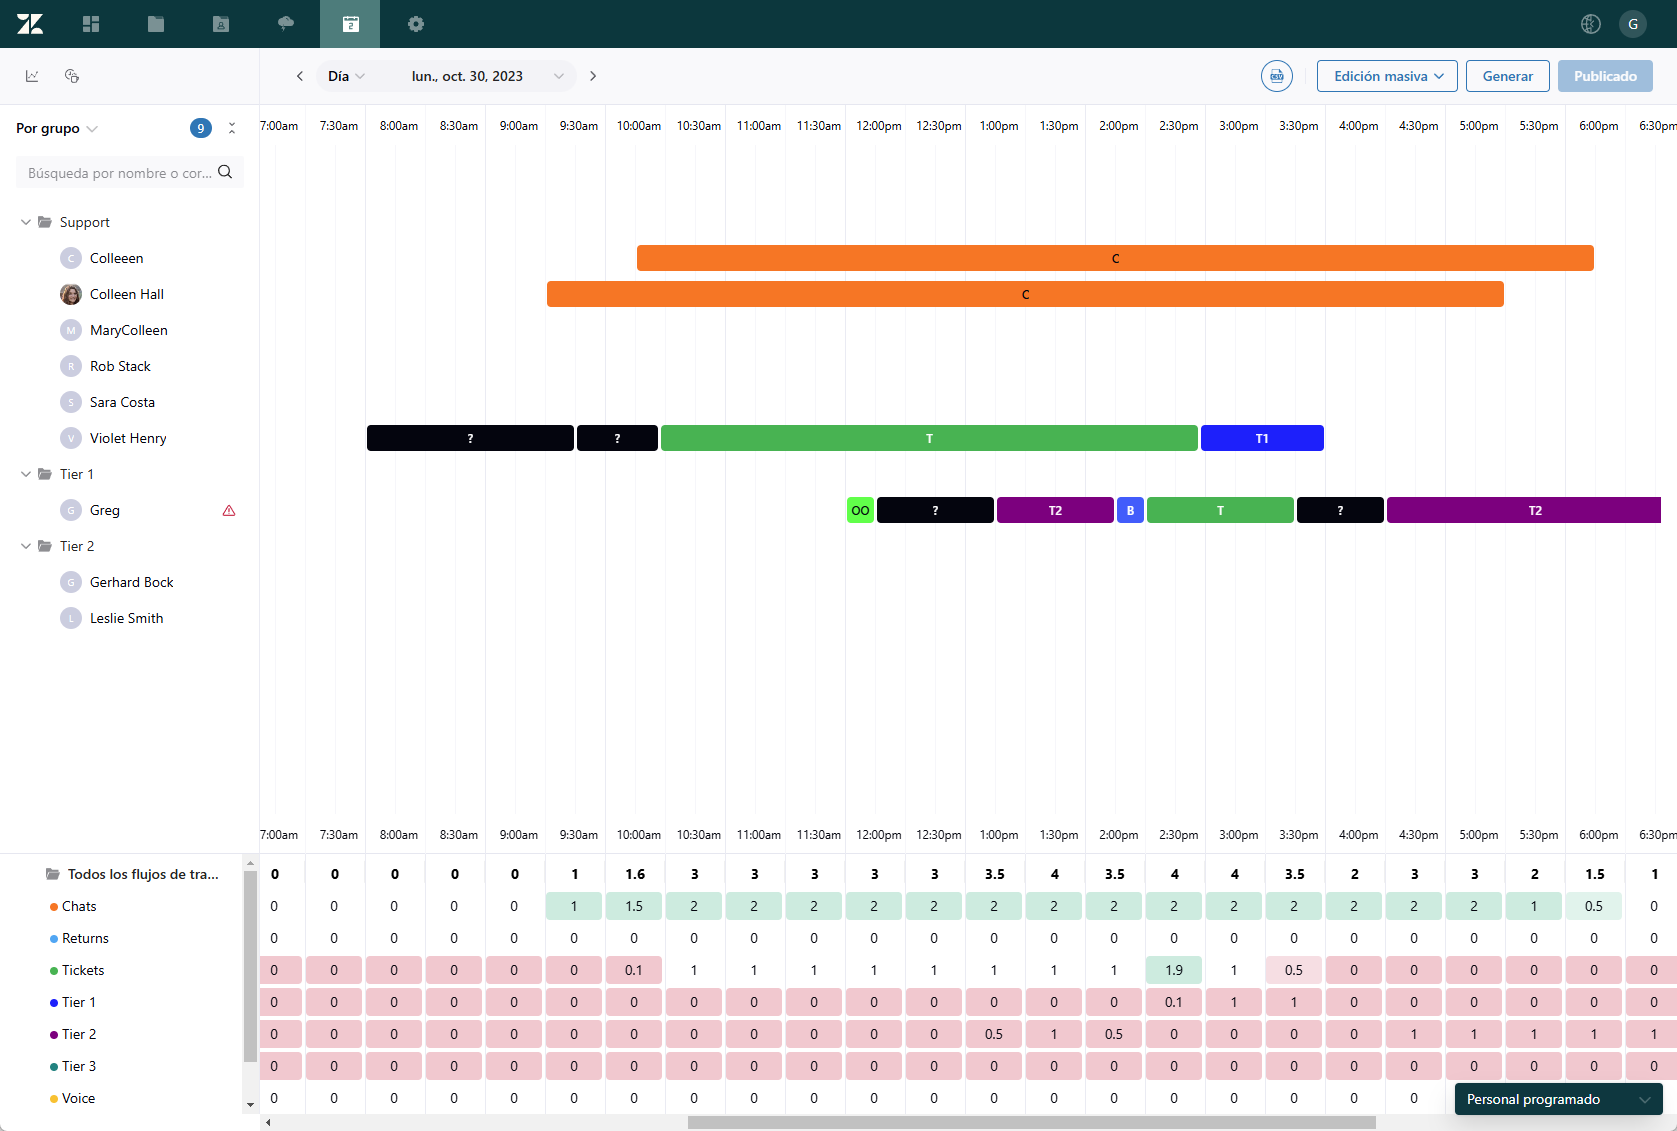Open the Edición masiva dropdown
Viewport: 1677px width, 1131px height.
click(1387, 76)
